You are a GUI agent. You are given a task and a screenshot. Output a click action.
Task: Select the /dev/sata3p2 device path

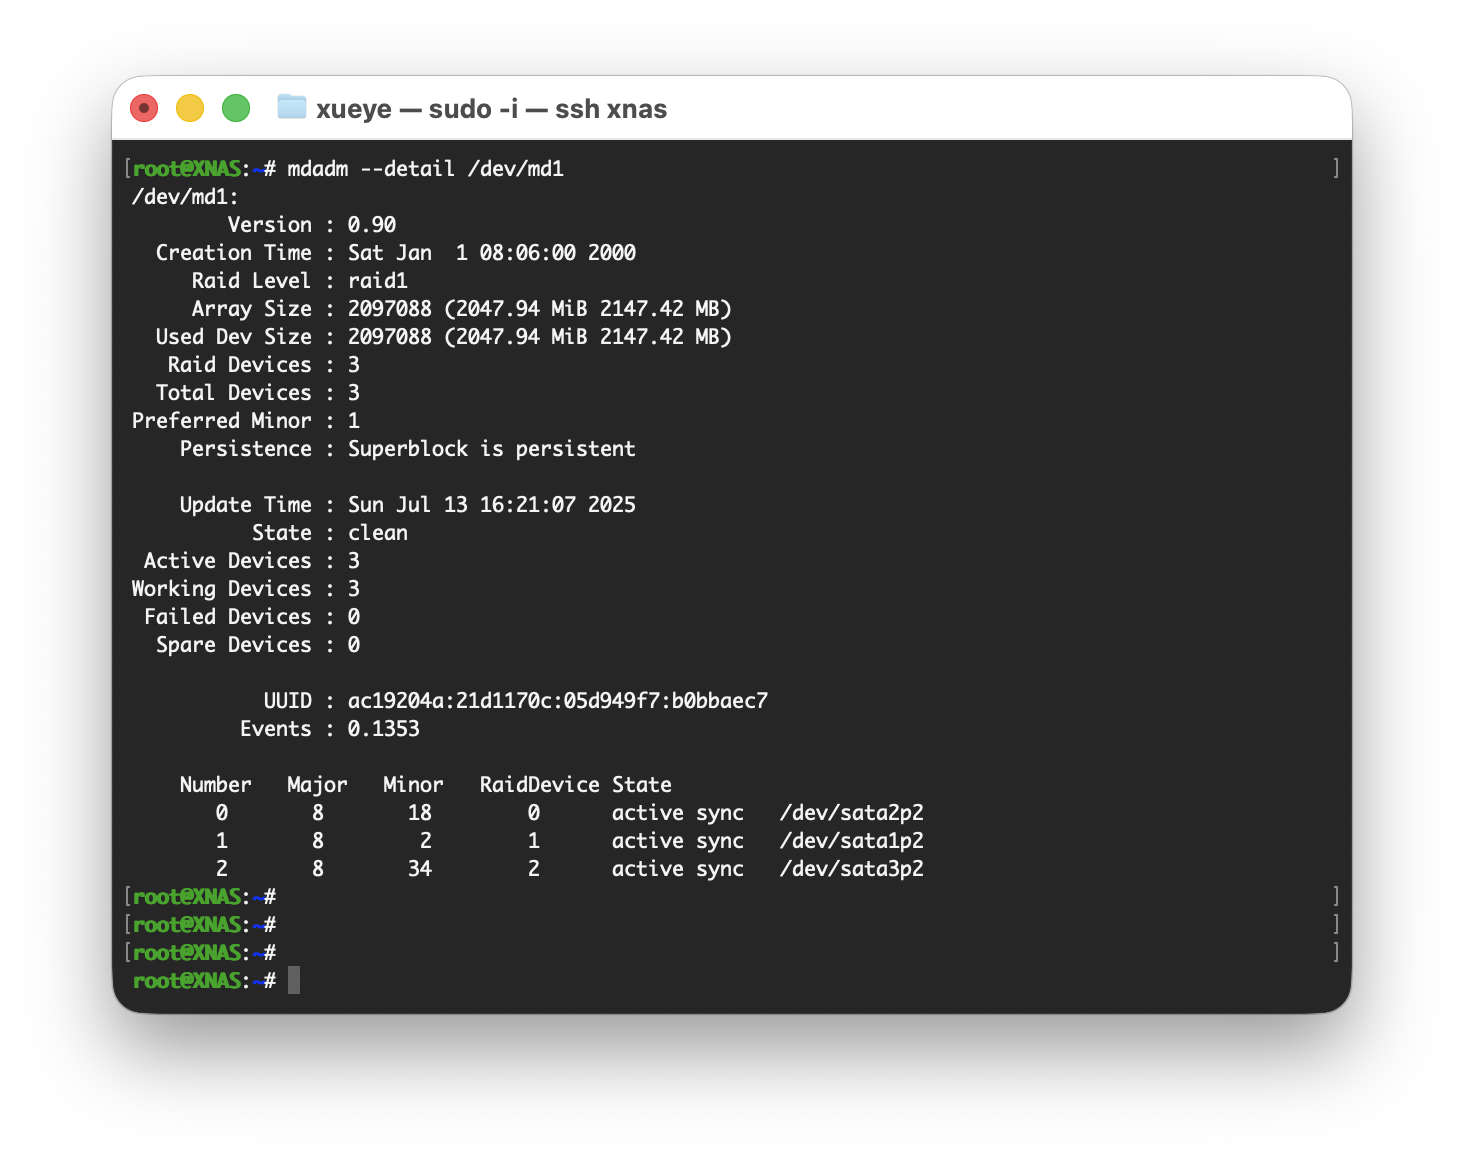tap(851, 869)
